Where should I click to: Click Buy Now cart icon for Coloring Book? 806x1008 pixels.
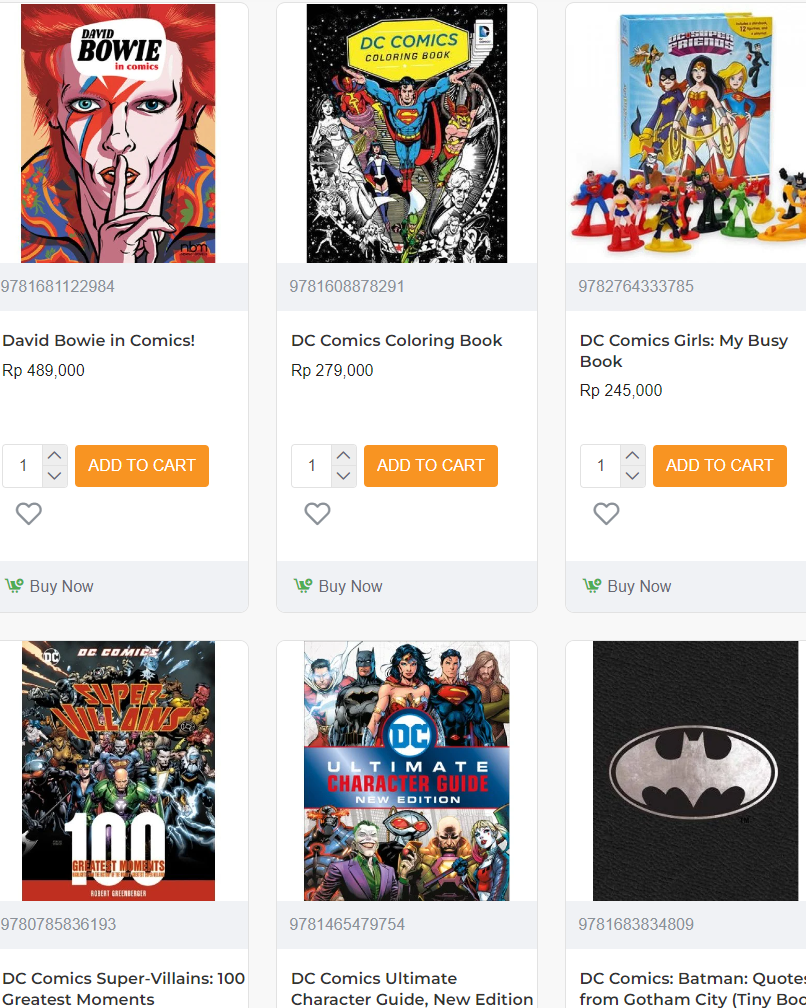(x=303, y=586)
